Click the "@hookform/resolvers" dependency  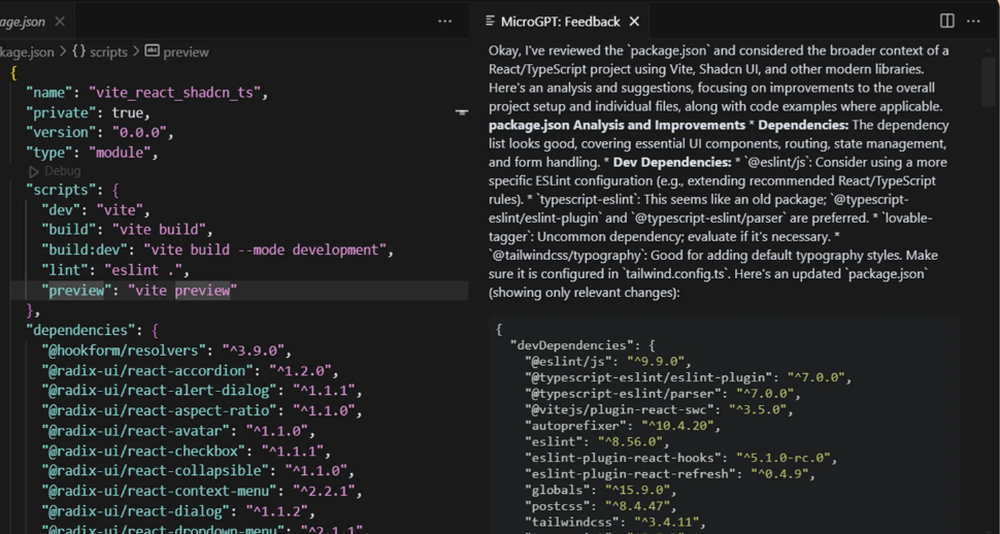(123, 350)
